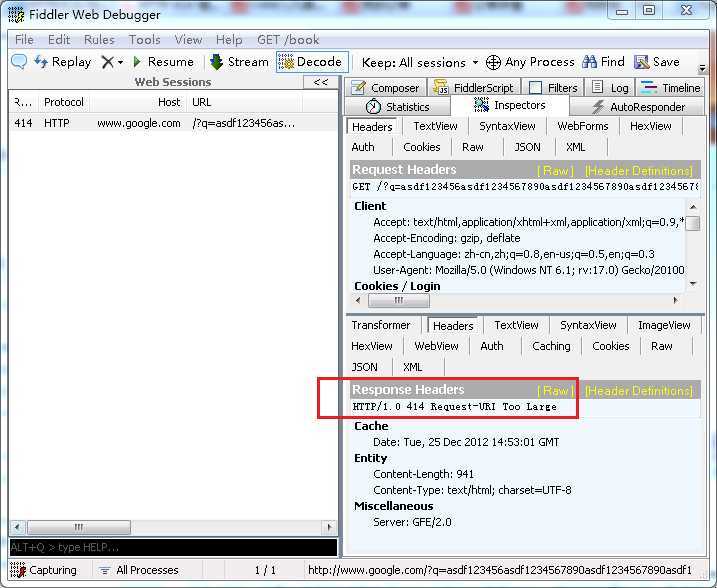This screenshot has width=717, height=588.
Task: Select request SyntaxView tab
Action: pyautogui.click(x=507, y=126)
